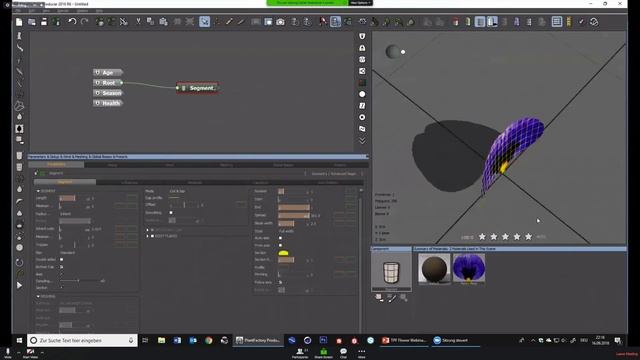640x360 pixels.
Task: Toggle checkbox of the lower tree row
Action: (152, 236)
